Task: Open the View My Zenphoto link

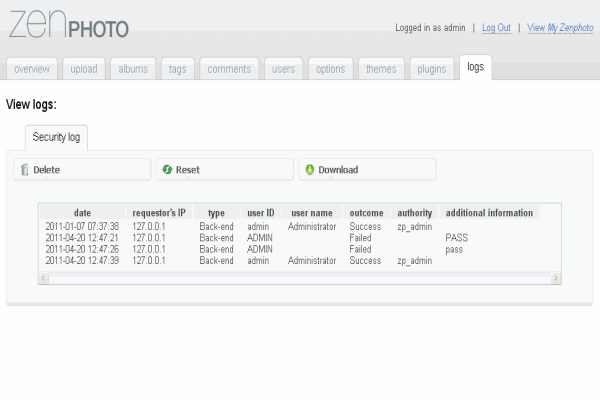Action: 560,28
